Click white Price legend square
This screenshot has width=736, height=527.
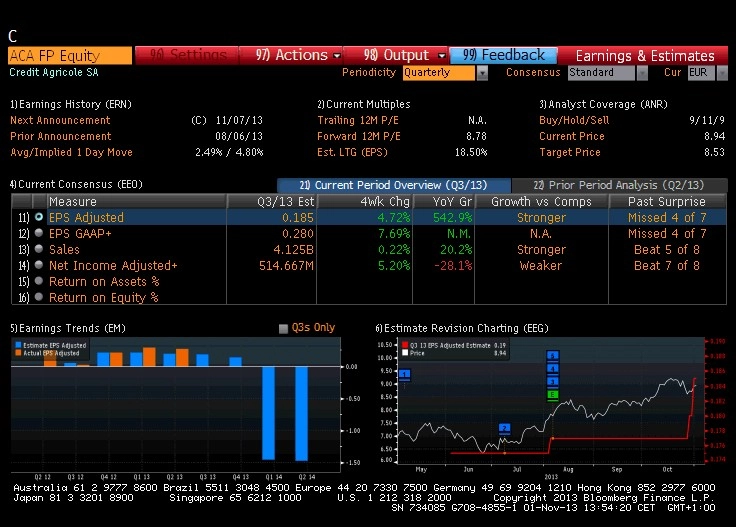point(405,353)
